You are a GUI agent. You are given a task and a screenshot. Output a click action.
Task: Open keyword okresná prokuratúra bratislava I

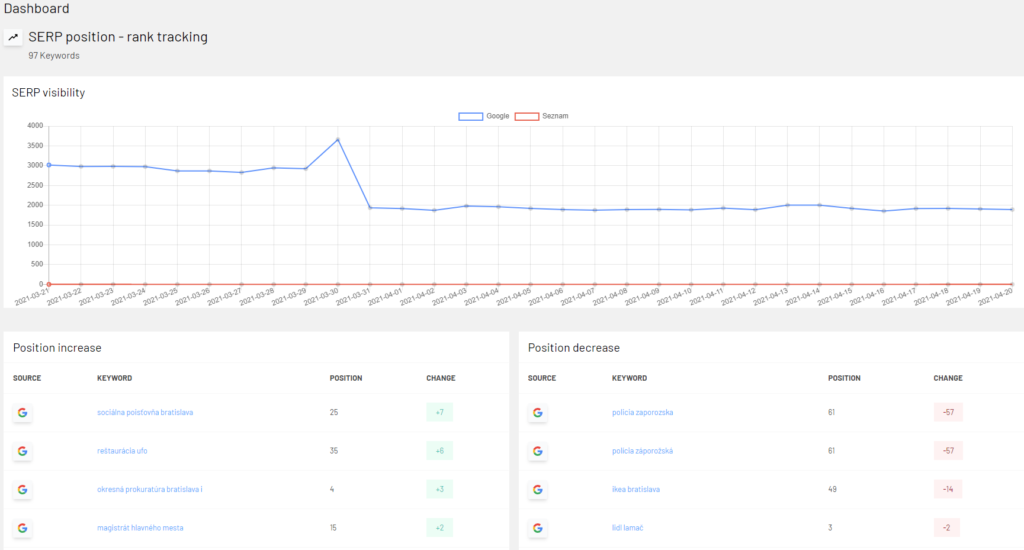click(150, 489)
